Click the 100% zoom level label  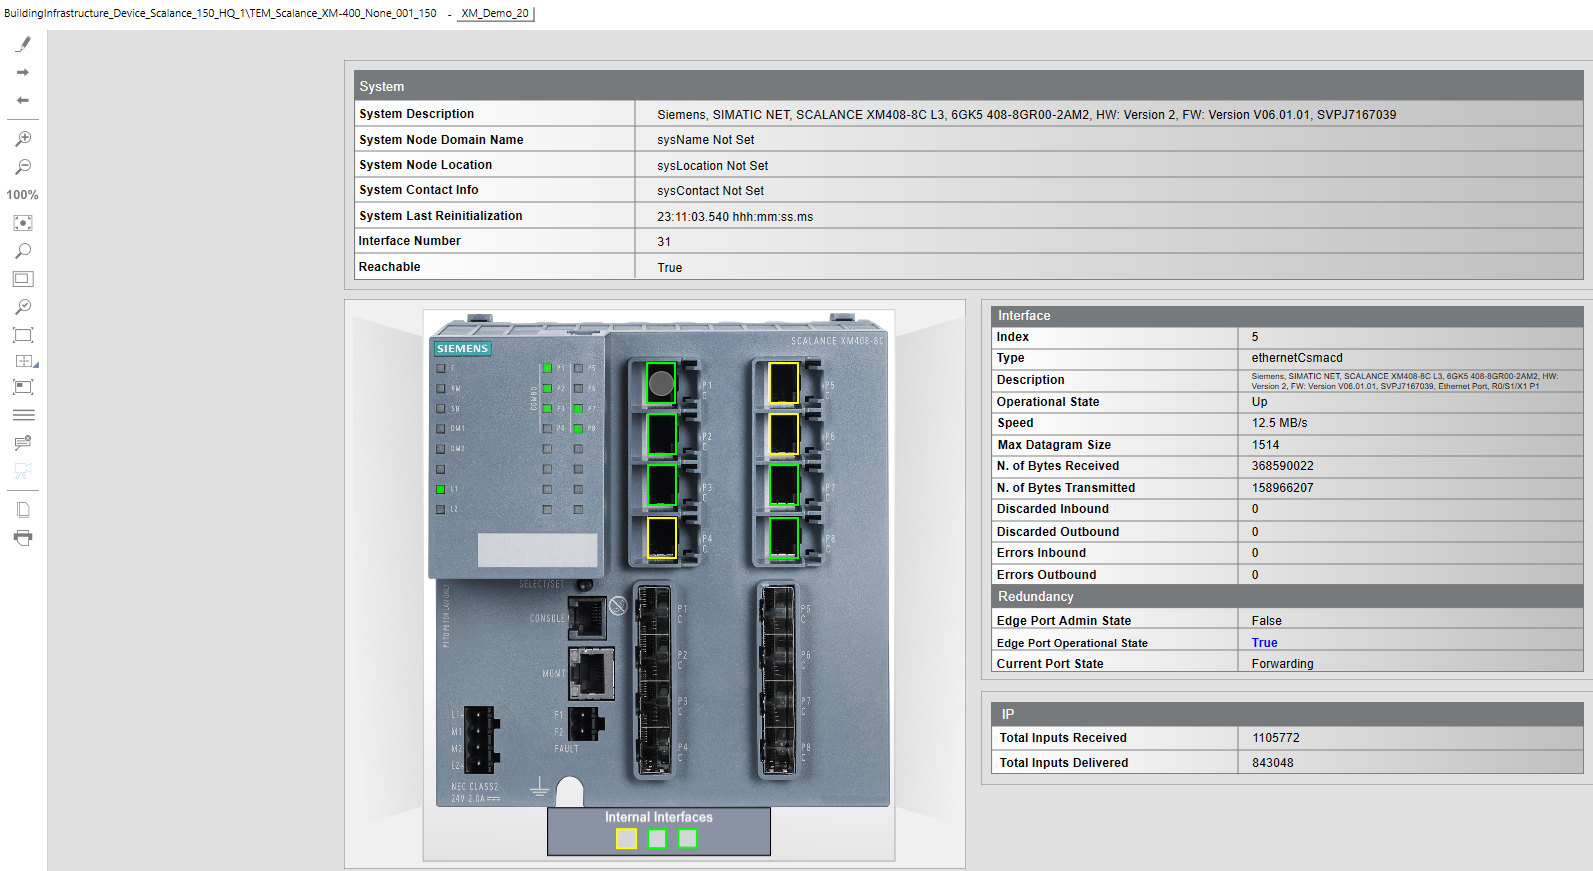point(23,195)
